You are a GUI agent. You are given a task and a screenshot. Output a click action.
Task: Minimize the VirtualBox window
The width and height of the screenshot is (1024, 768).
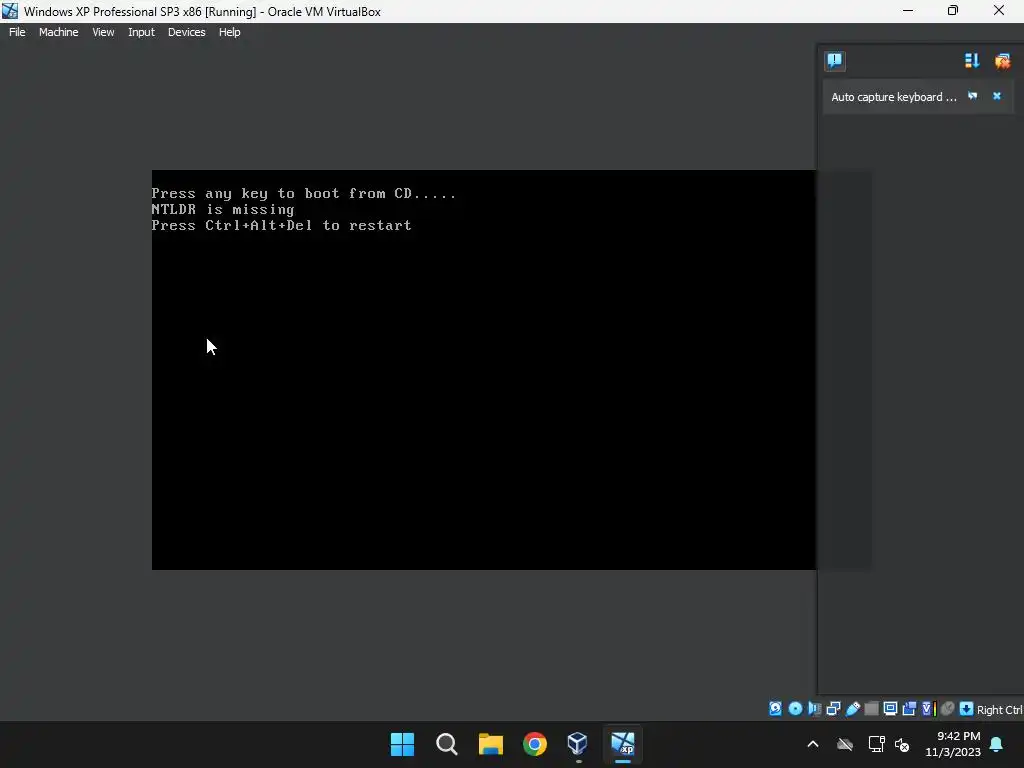tap(908, 11)
